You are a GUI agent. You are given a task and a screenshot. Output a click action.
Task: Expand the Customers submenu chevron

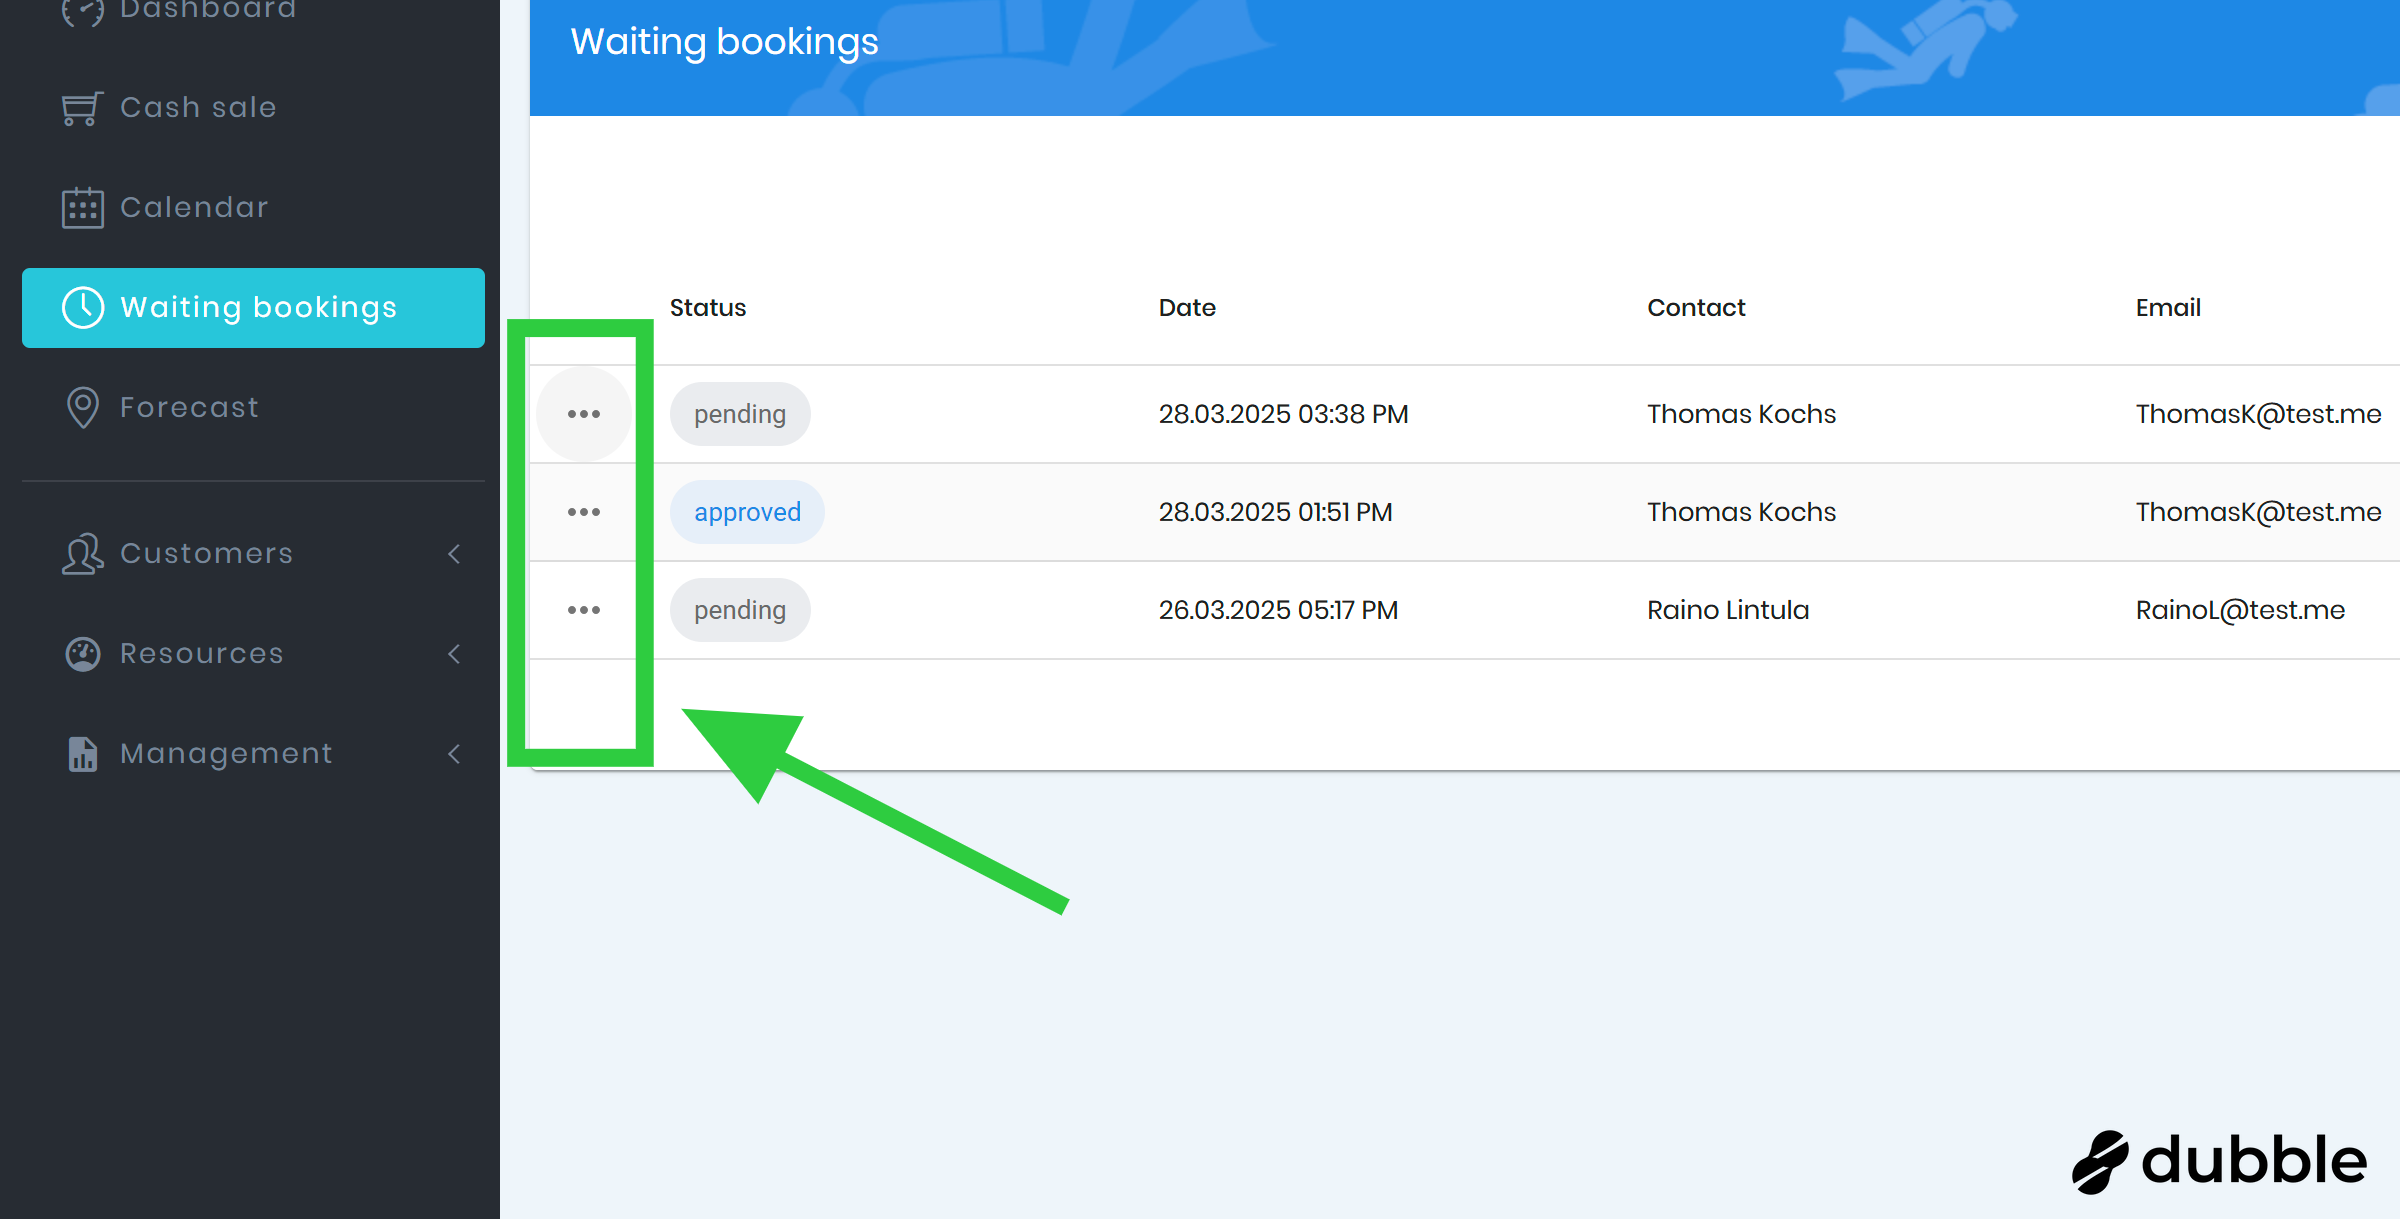[454, 554]
